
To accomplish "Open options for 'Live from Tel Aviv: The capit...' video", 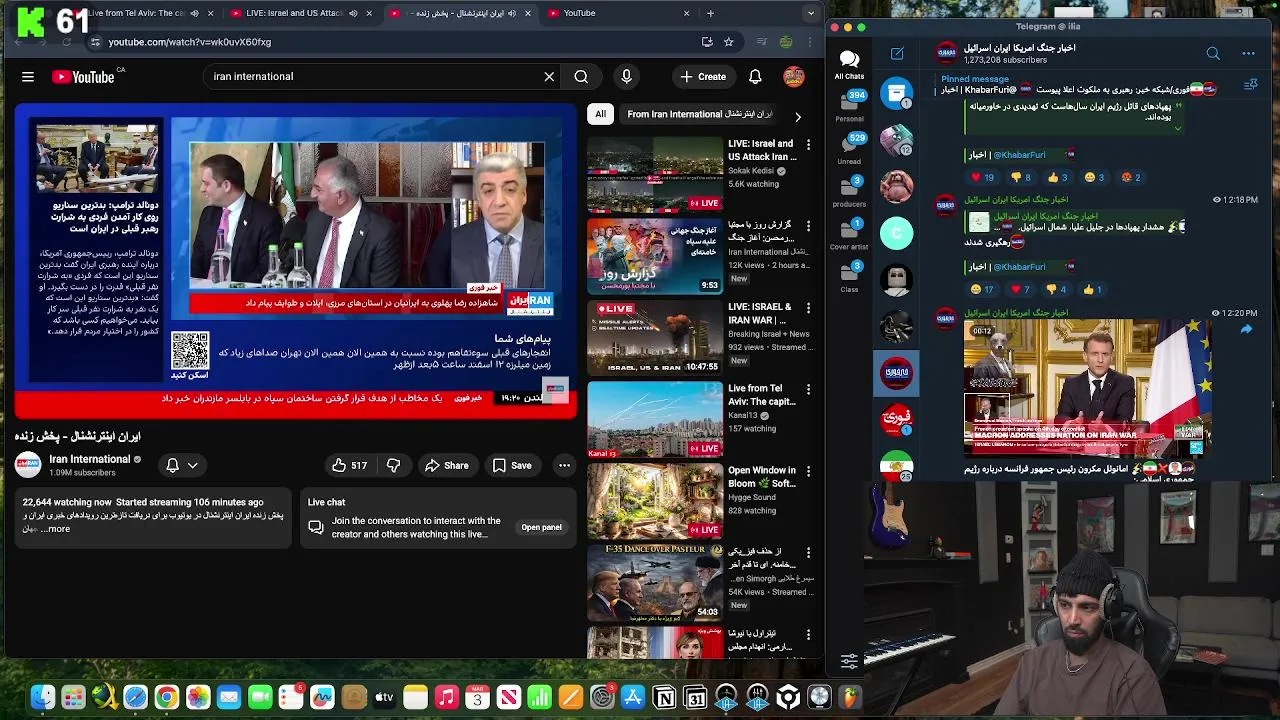I will 808,390.
